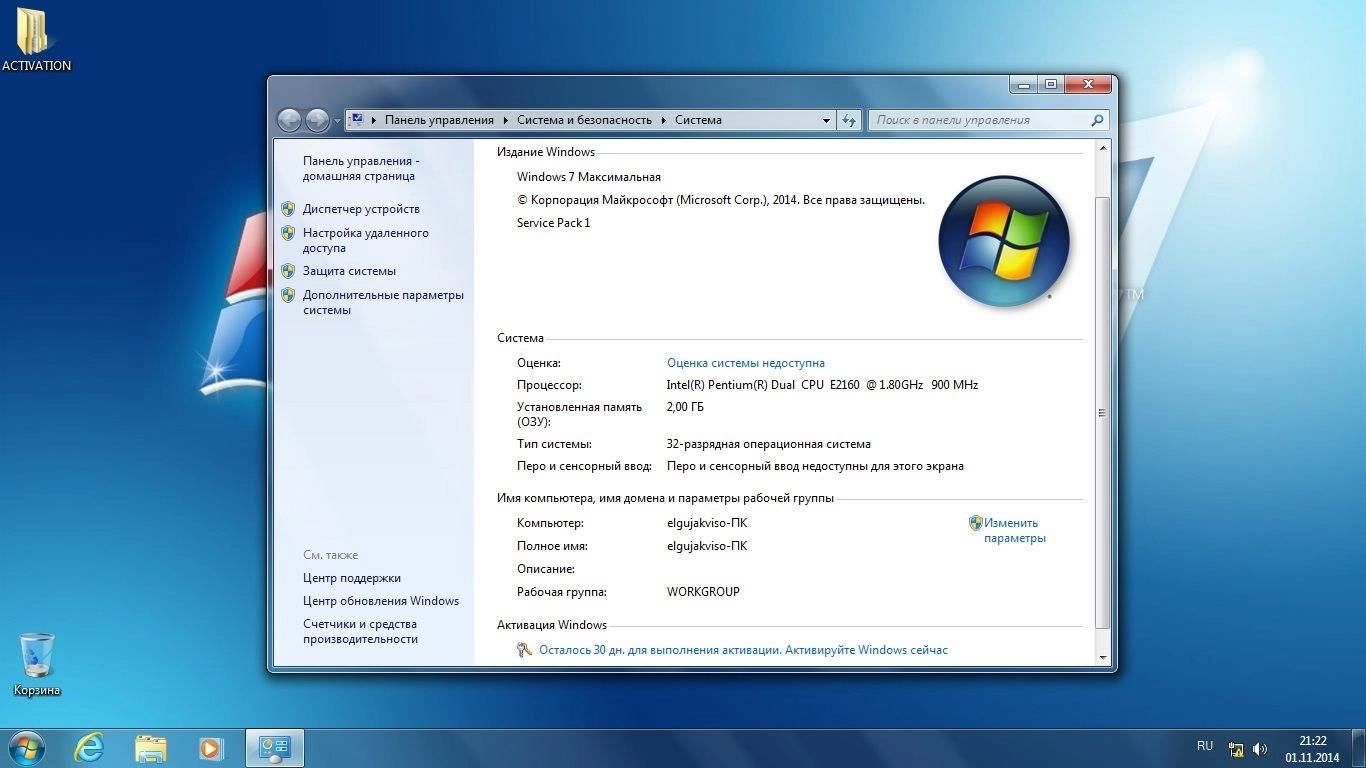Click Оценка системы недоступна link
The height and width of the screenshot is (768, 1366).
746,363
